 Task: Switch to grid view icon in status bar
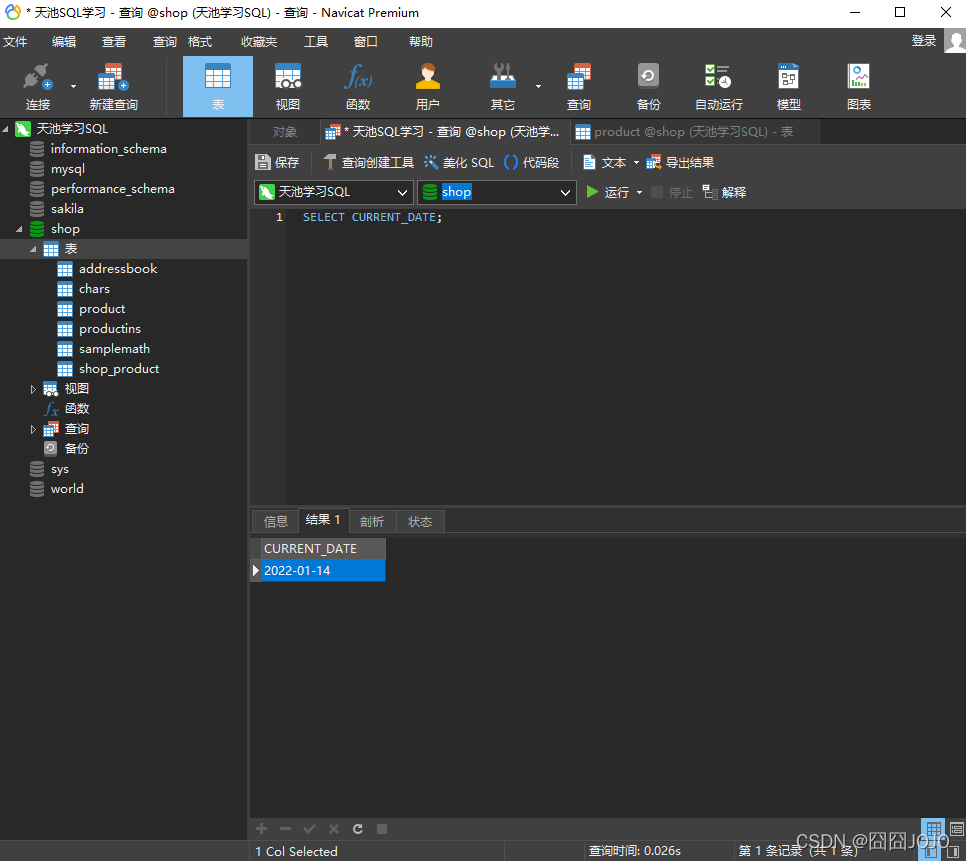click(x=933, y=828)
